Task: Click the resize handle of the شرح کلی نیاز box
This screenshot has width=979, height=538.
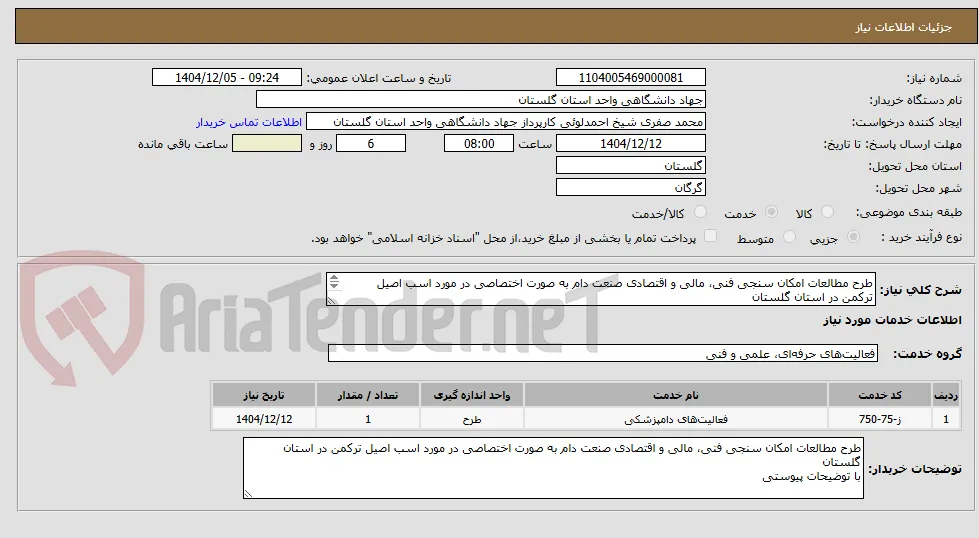Action: tap(331, 301)
